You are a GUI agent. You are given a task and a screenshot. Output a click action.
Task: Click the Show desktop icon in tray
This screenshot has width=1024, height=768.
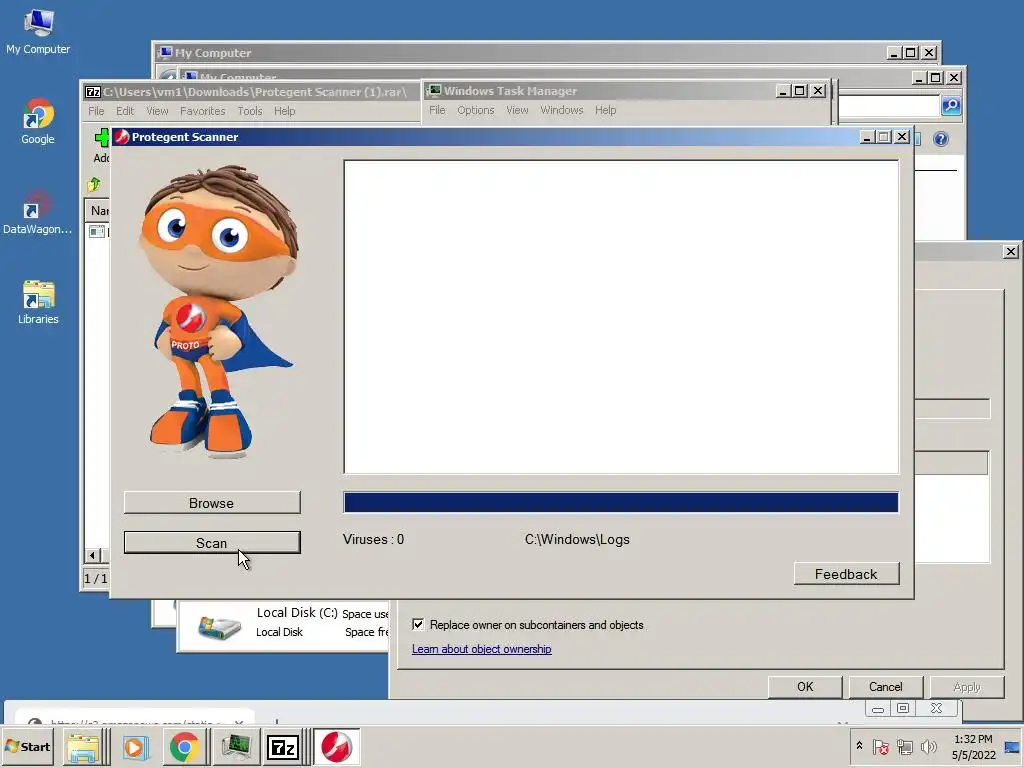(1012, 747)
